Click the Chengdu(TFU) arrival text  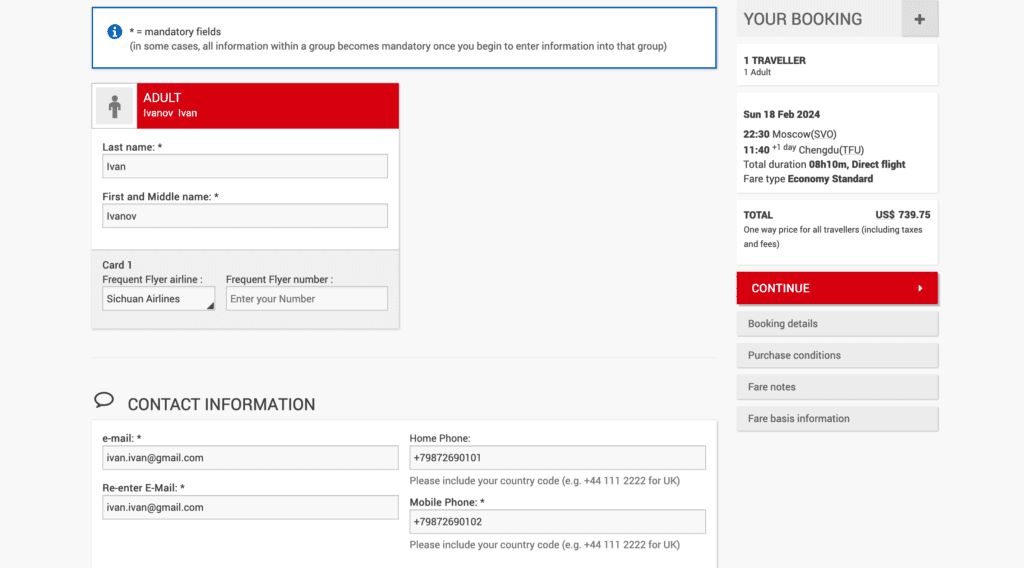click(831, 150)
